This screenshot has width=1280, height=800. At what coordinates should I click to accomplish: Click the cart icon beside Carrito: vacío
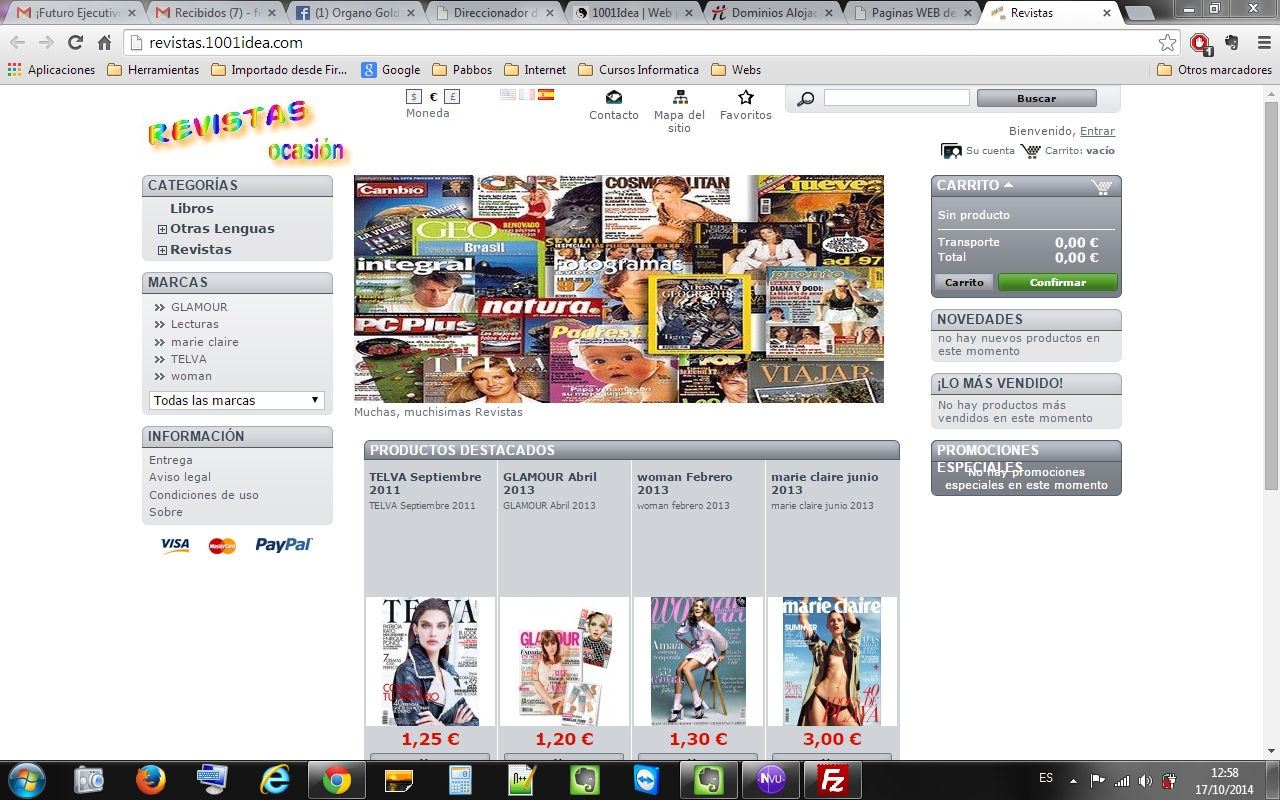tap(1031, 151)
